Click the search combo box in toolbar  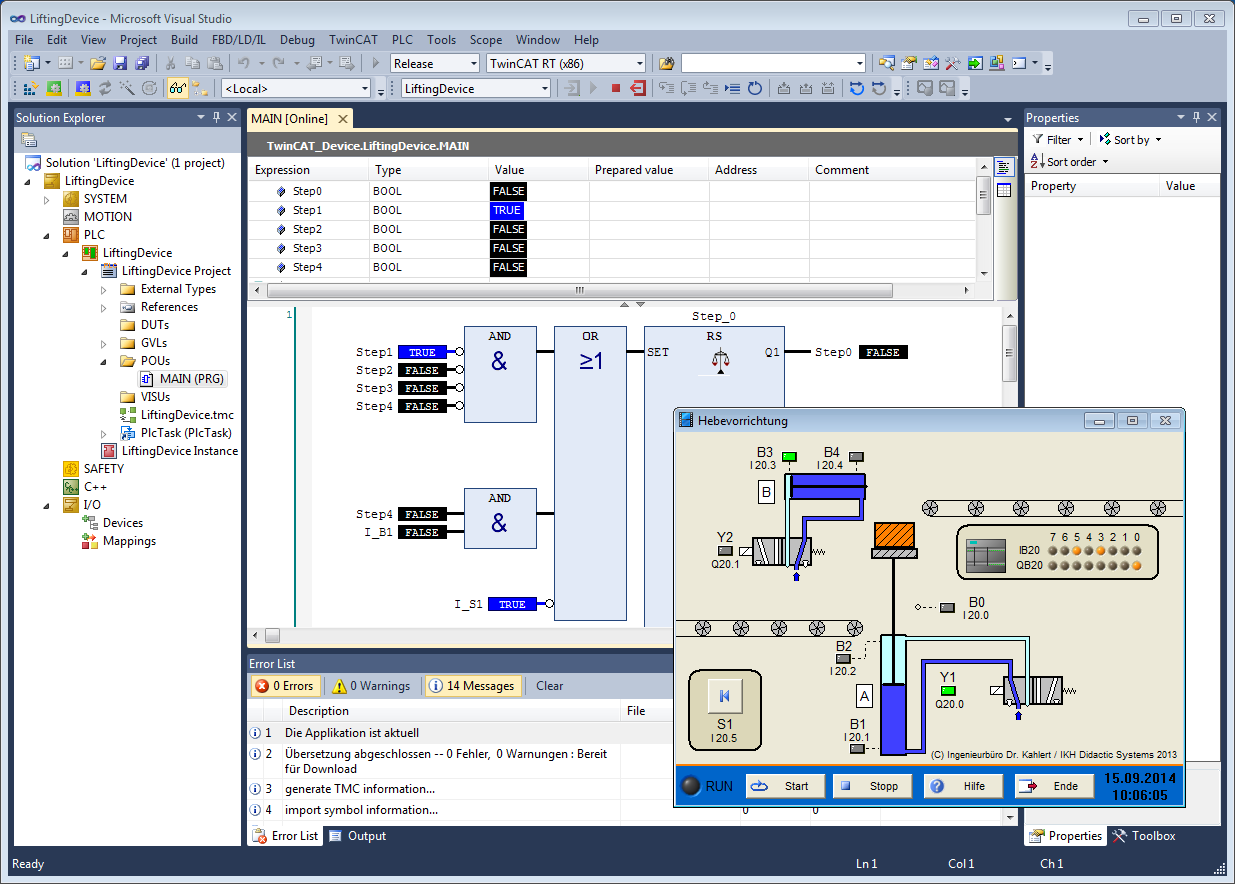coord(773,63)
